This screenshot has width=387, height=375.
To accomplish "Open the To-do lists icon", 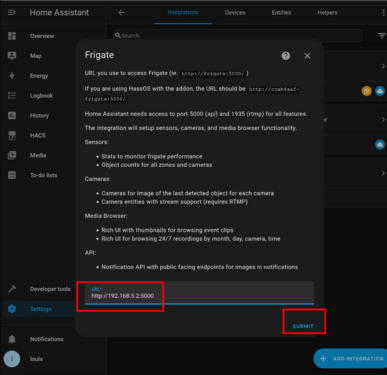I will tap(12, 175).
